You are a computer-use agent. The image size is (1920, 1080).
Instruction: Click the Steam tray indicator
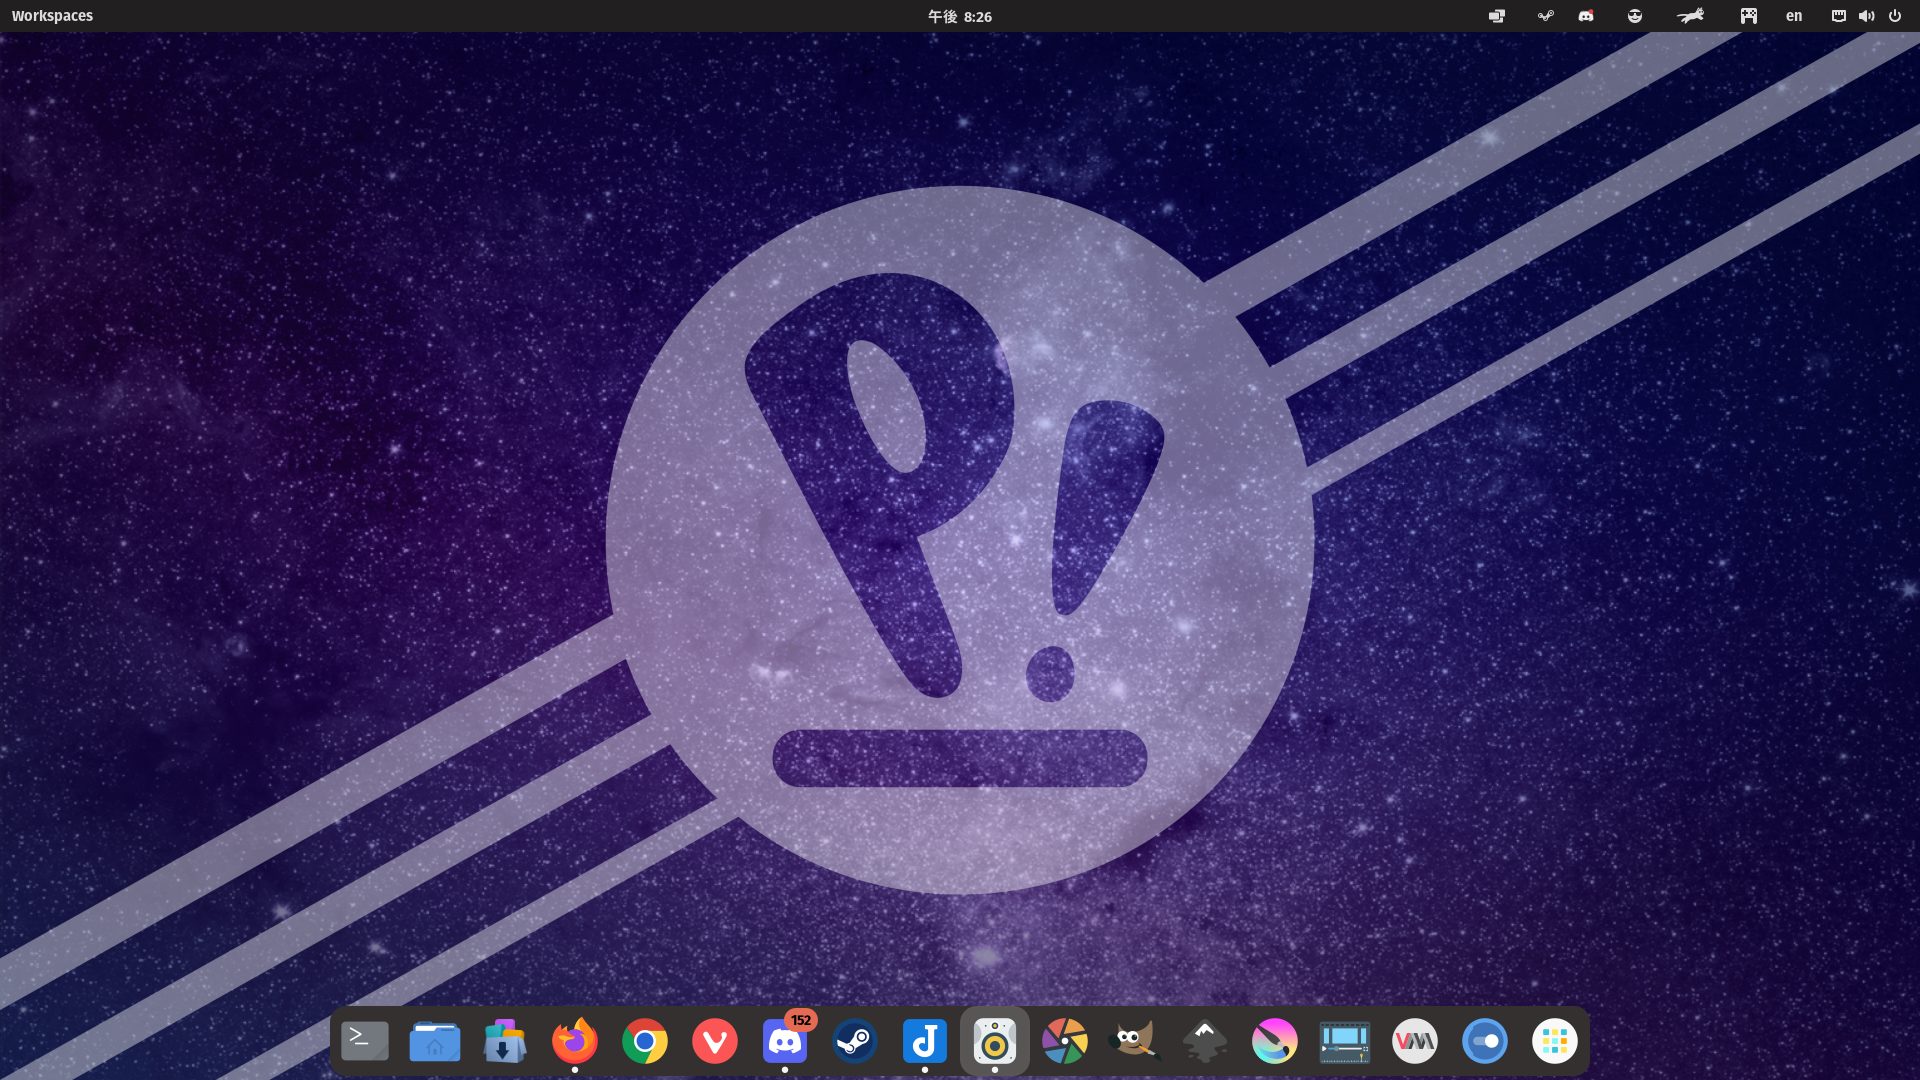pos(1546,16)
